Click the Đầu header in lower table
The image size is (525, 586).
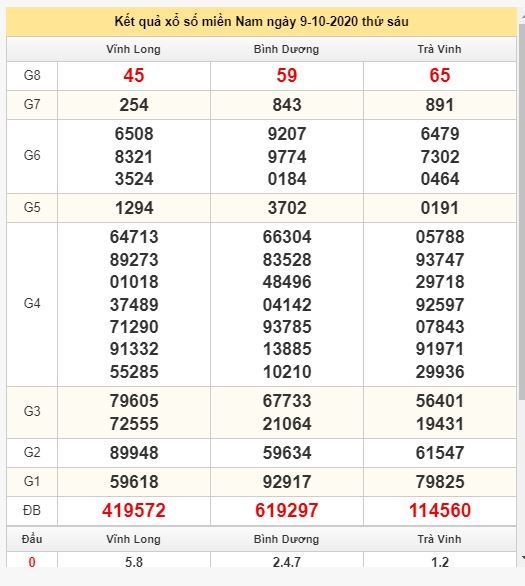pos(32,539)
